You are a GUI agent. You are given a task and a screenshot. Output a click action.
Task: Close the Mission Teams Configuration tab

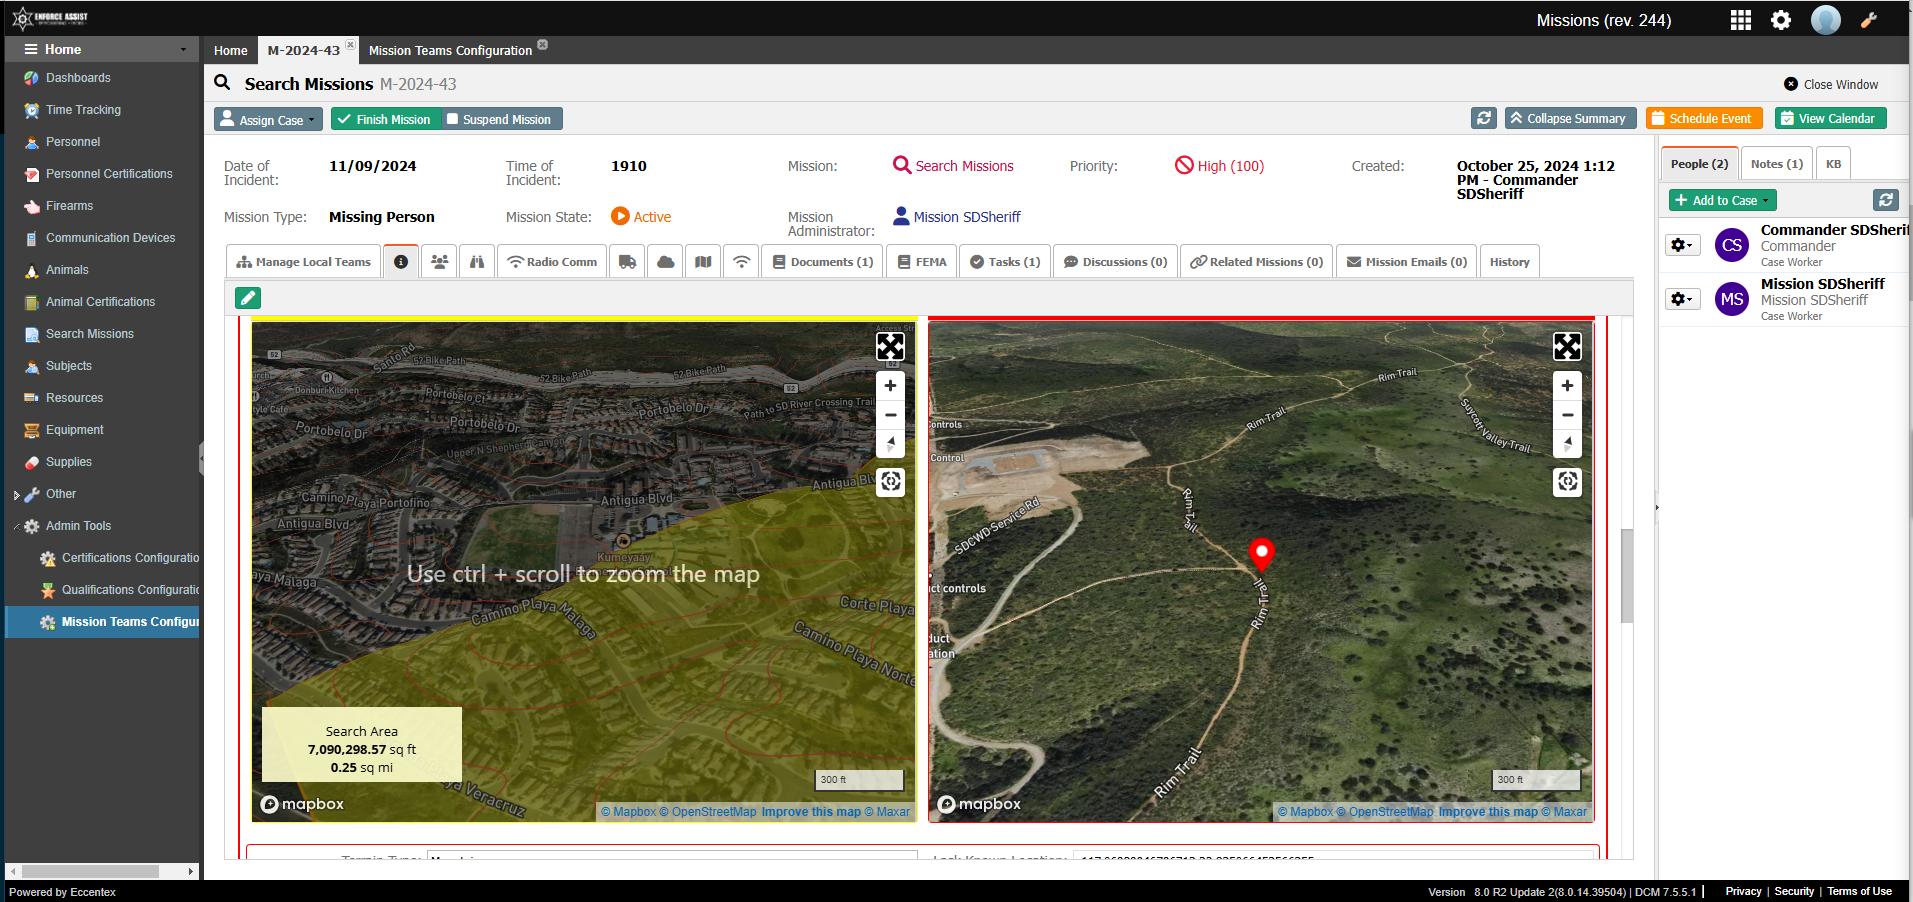pos(543,45)
